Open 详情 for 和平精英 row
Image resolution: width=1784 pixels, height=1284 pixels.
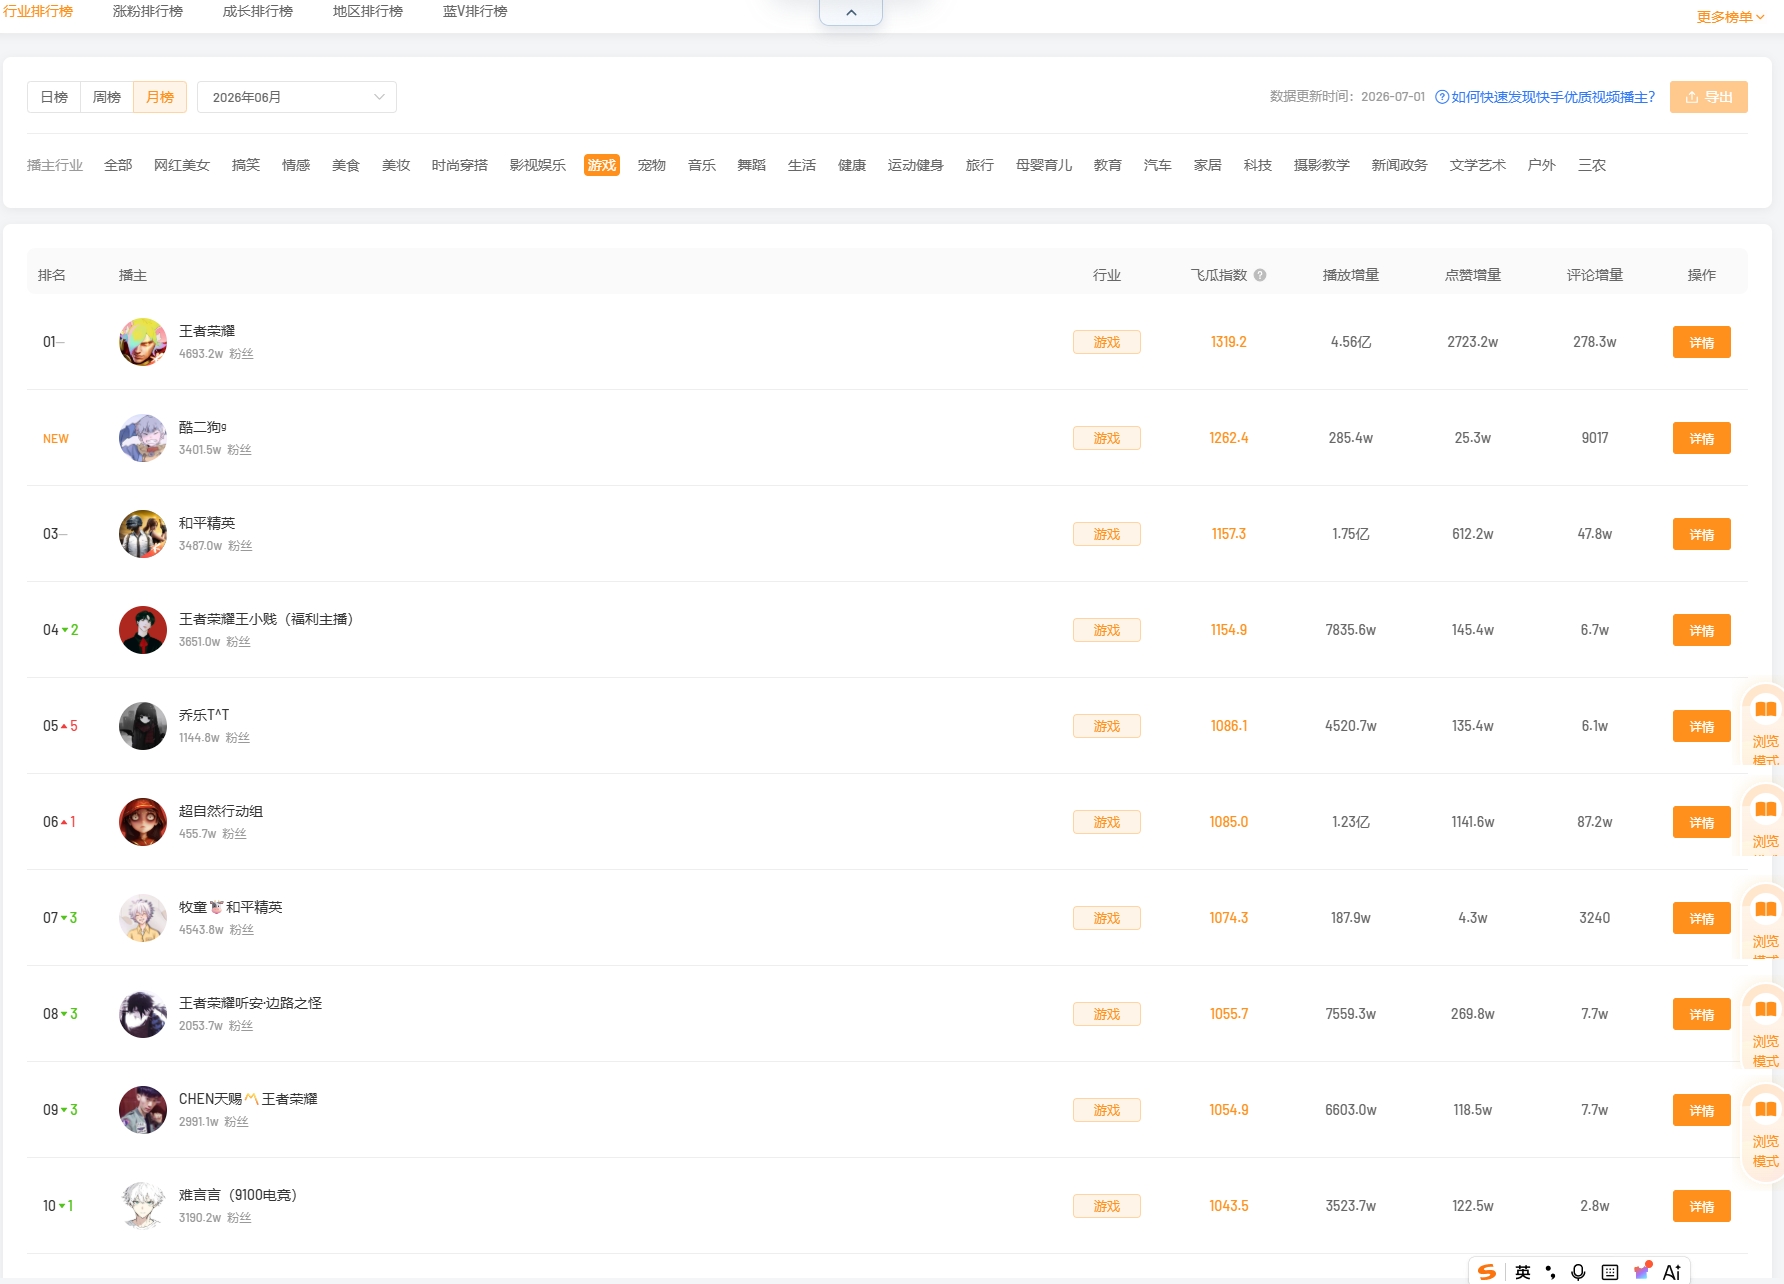pos(1702,534)
